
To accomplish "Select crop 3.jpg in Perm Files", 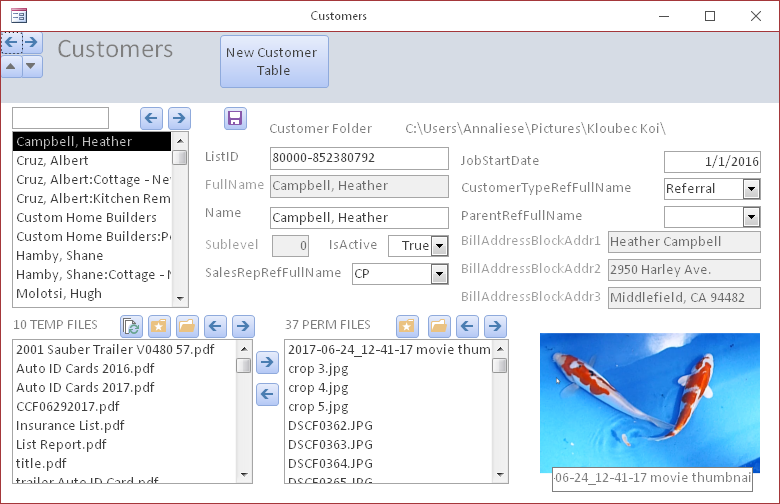I will tap(389, 369).
